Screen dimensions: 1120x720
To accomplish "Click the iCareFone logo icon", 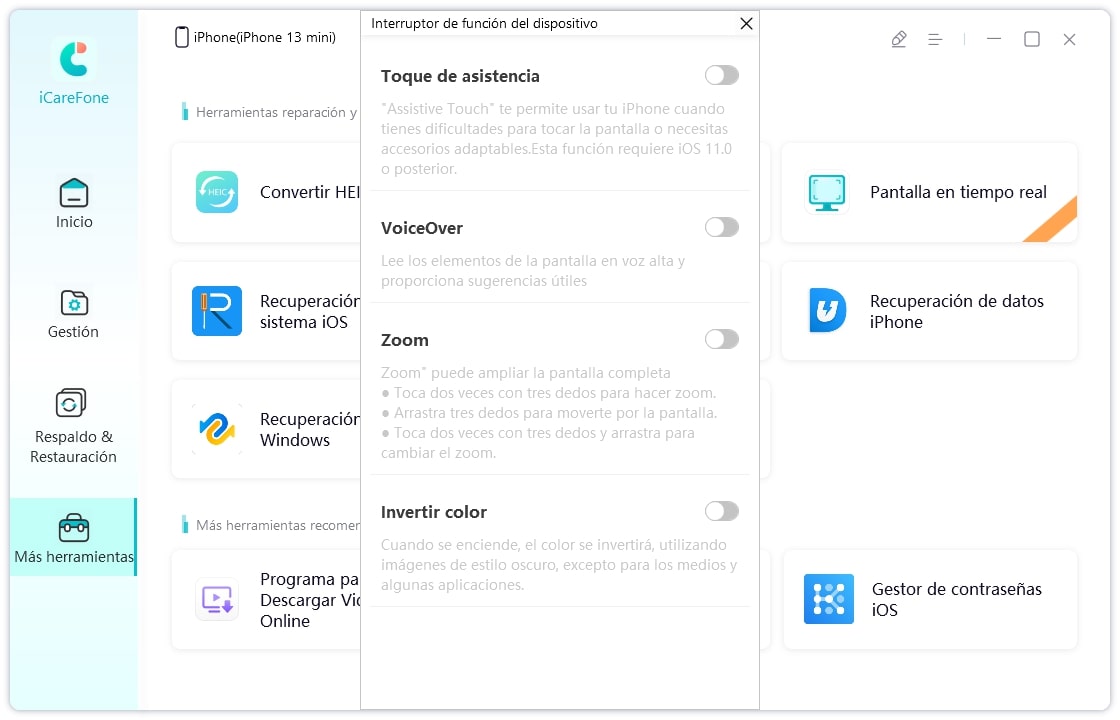I will click(74, 59).
